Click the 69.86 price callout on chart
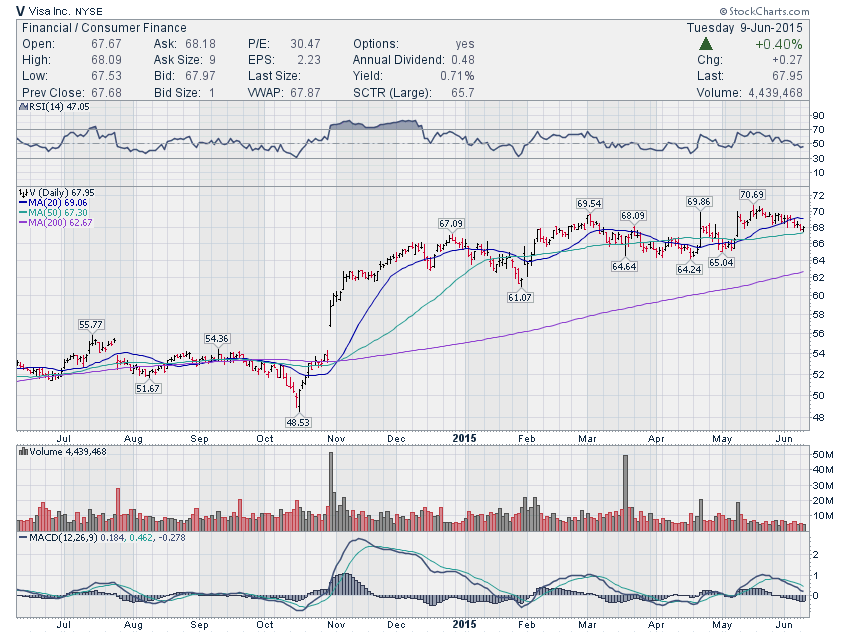850x633 pixels. pos(698,202)
